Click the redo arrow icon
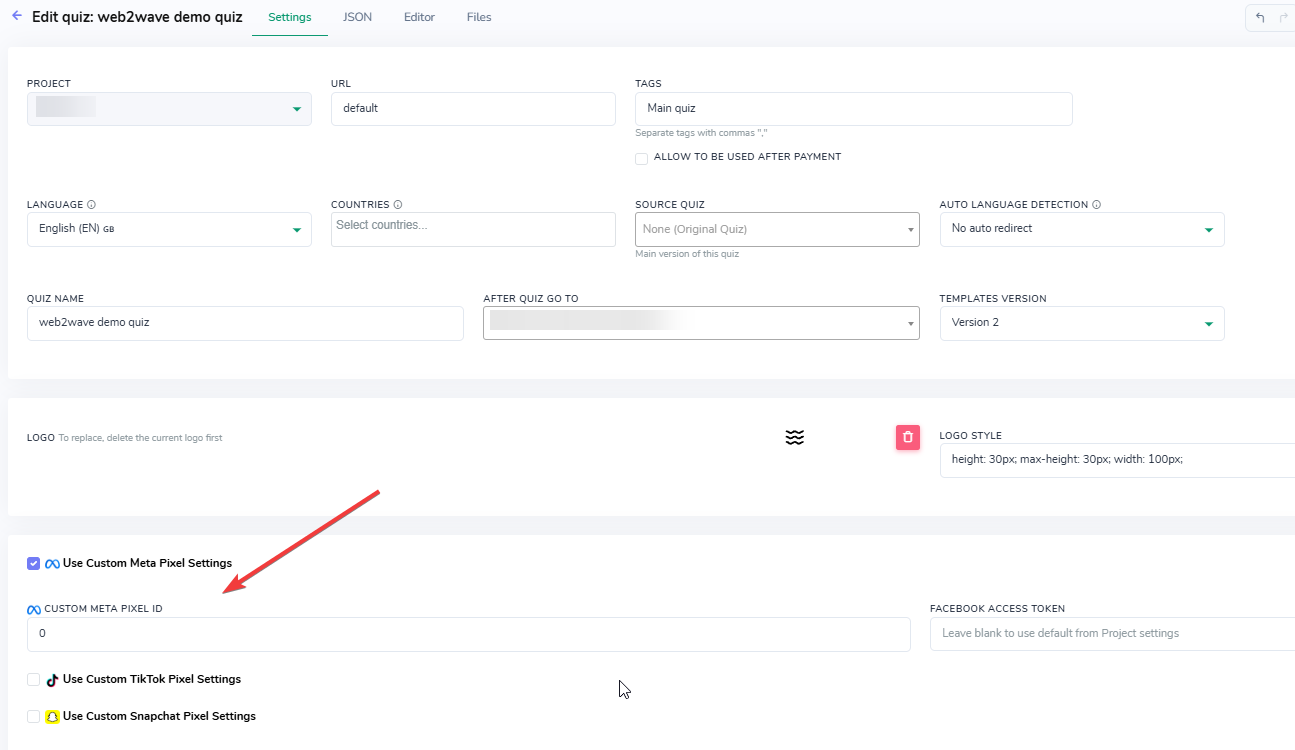The height and width of the screenshot is (750, 1295). click(x=1284, y=17)
